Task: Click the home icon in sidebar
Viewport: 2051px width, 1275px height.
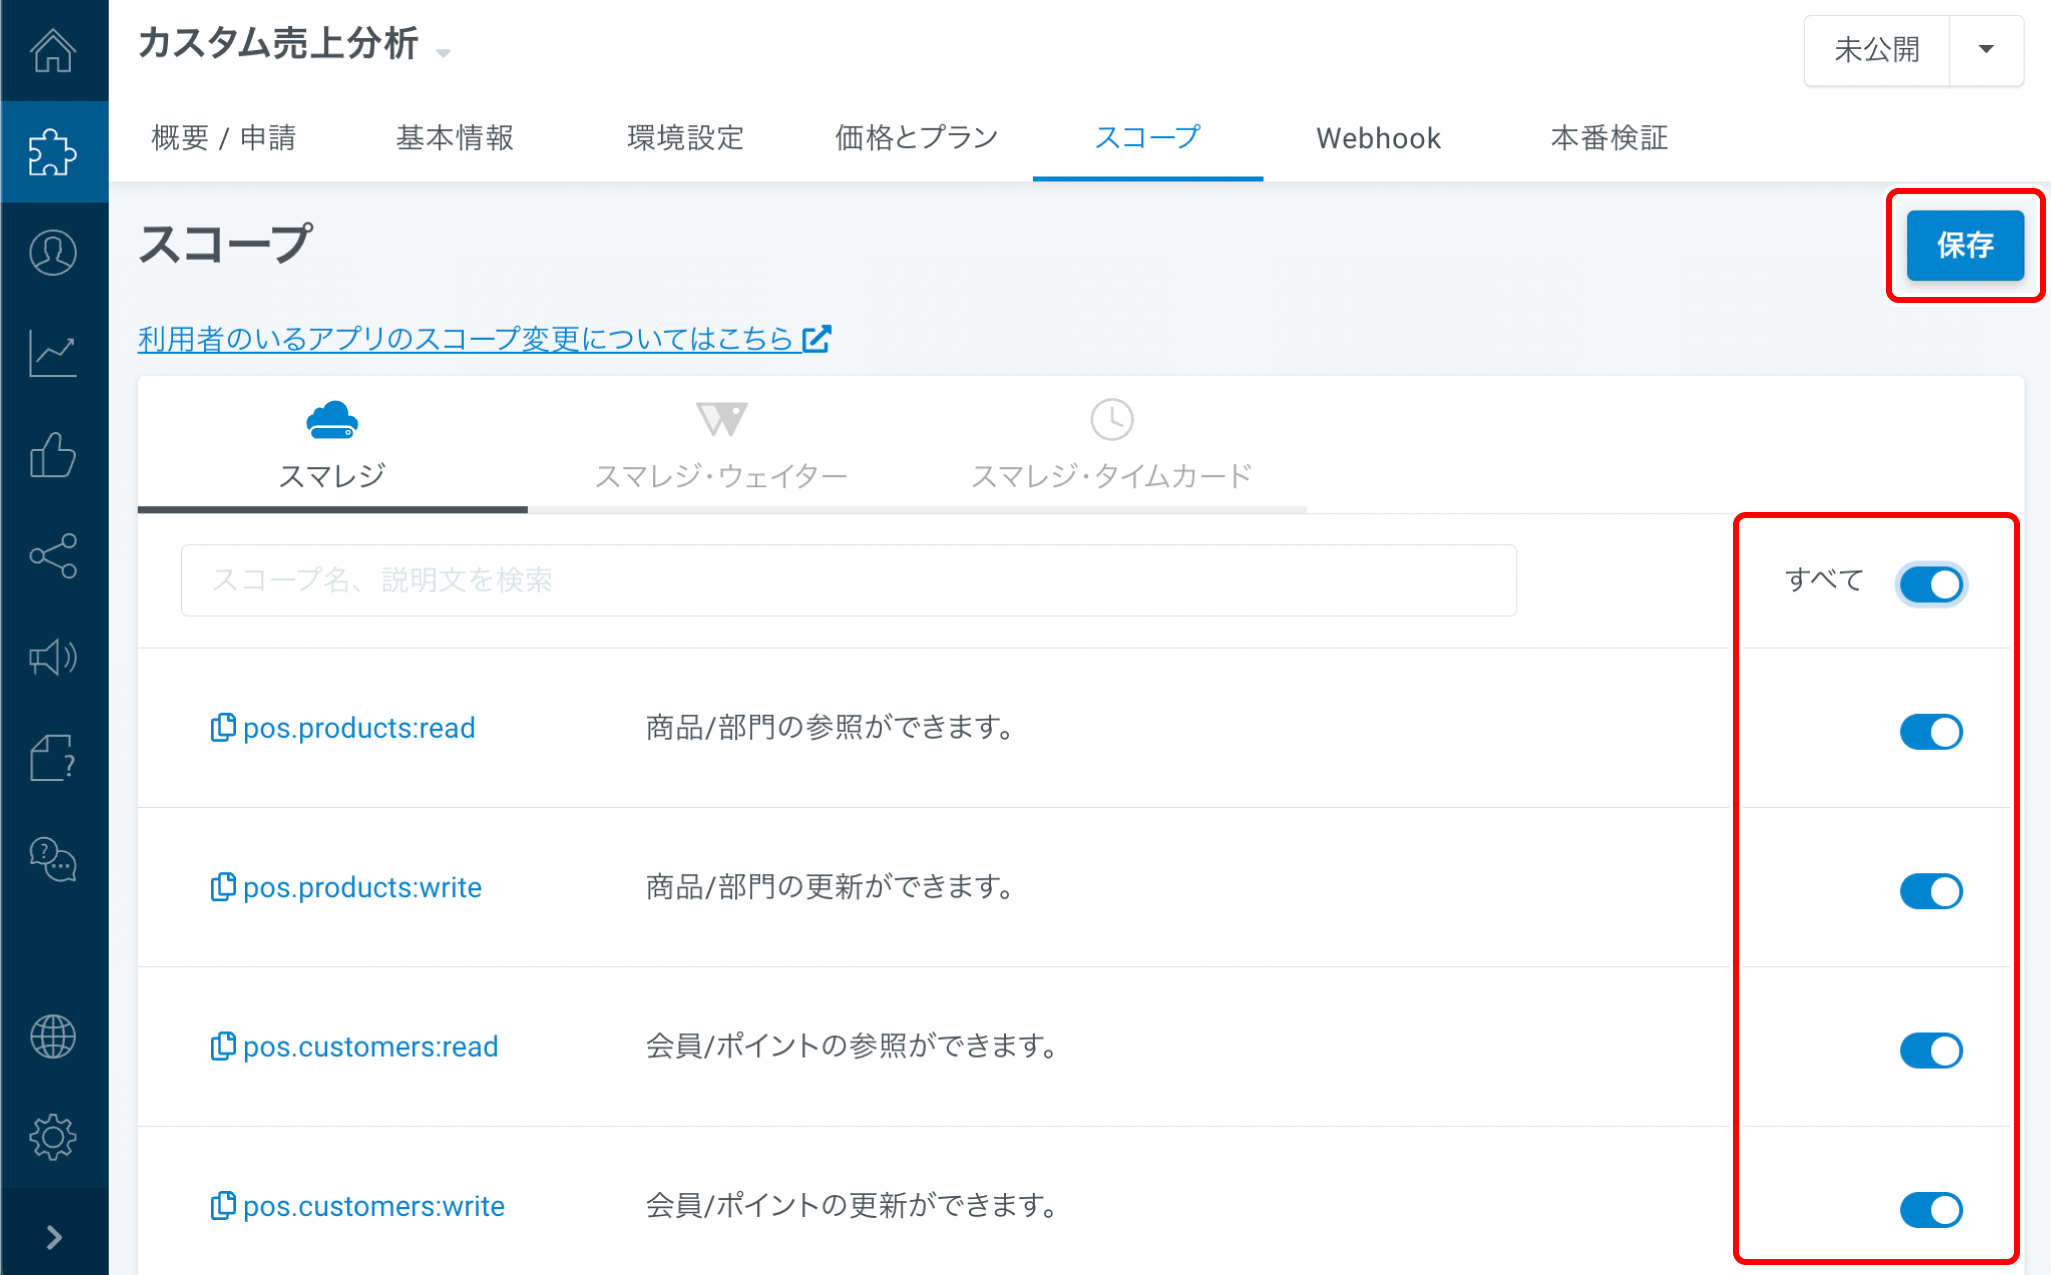Action: [x=53, y=49]
